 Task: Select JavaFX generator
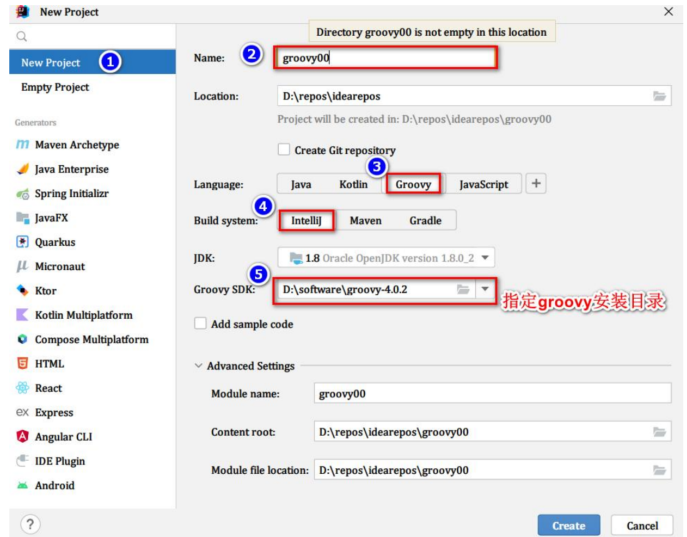pyautogui.click(x=42, y=218)
